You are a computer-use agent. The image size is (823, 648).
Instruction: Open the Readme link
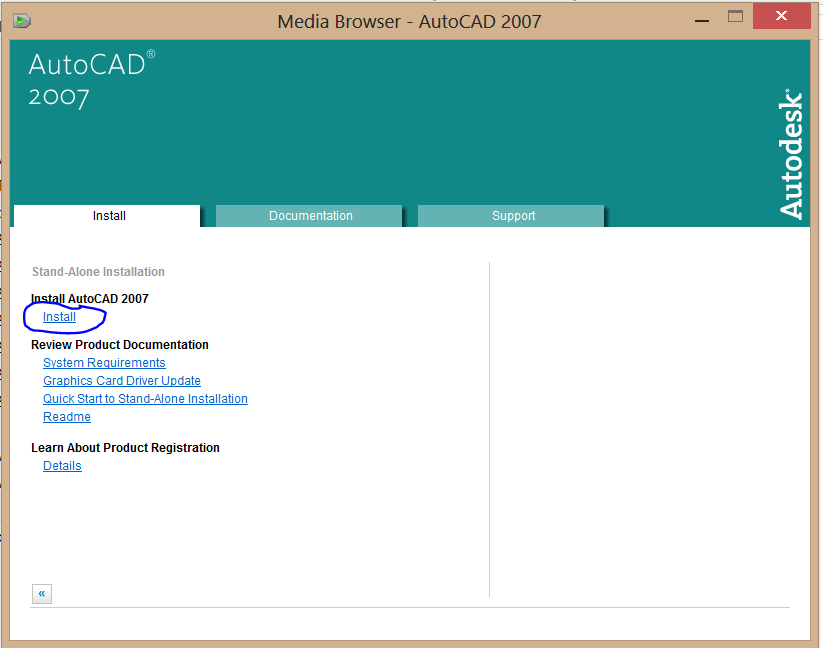coord(67,417)
